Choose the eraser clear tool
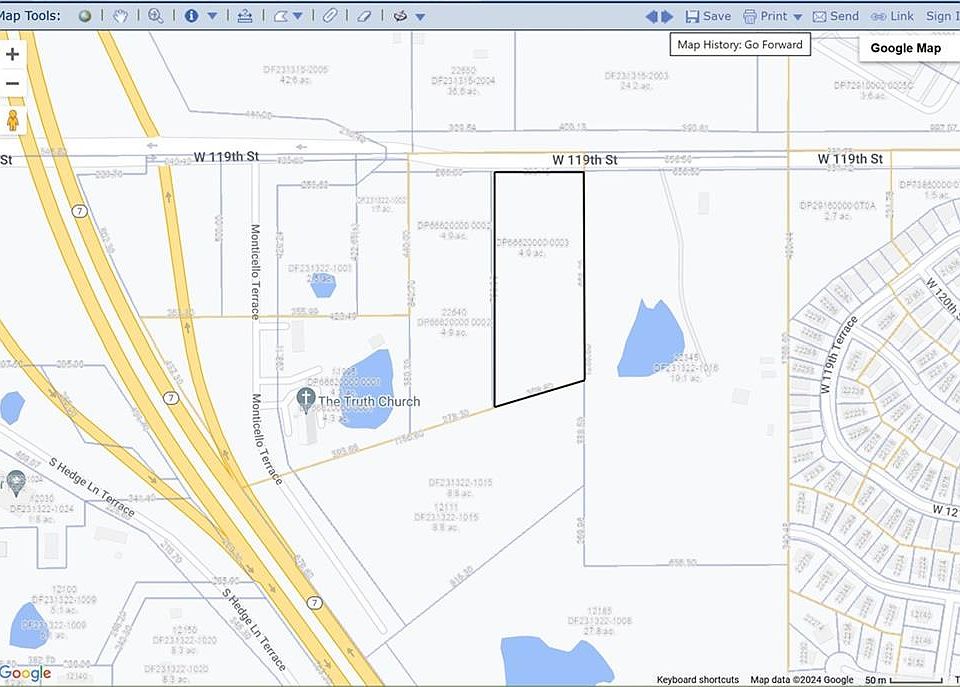 pyautogui.click(x=364, y=16)
